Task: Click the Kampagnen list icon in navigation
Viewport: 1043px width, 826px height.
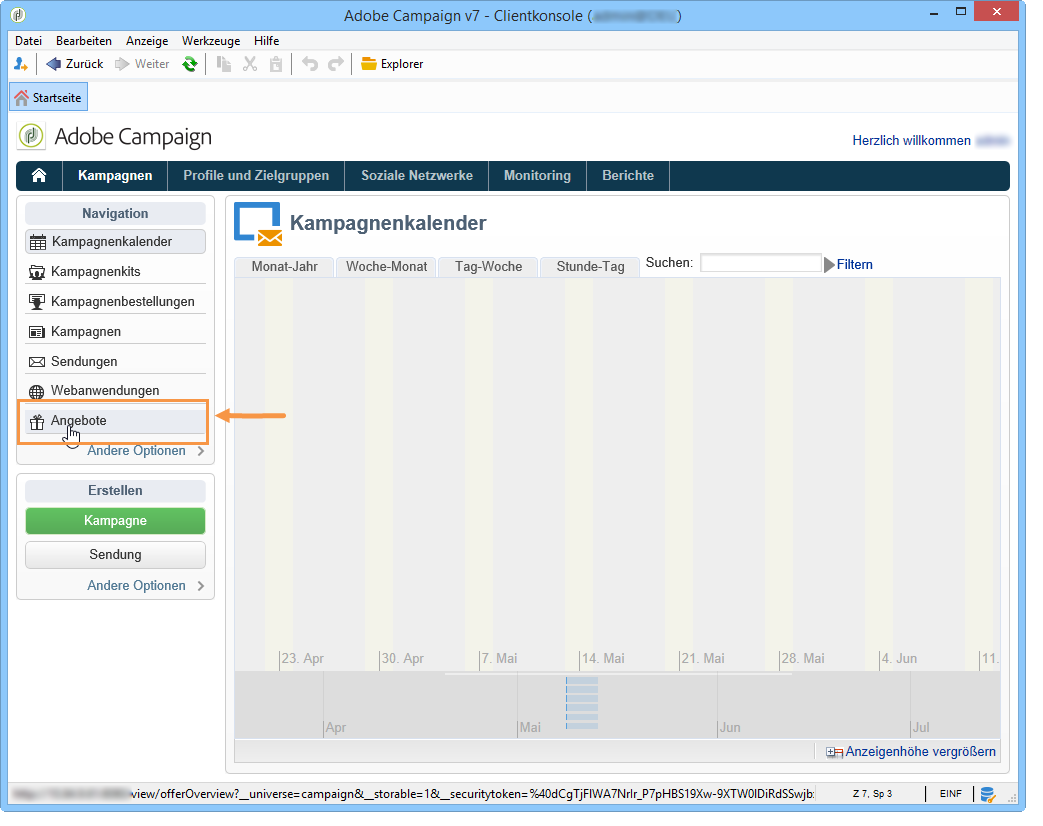Action: pos(37,332)
